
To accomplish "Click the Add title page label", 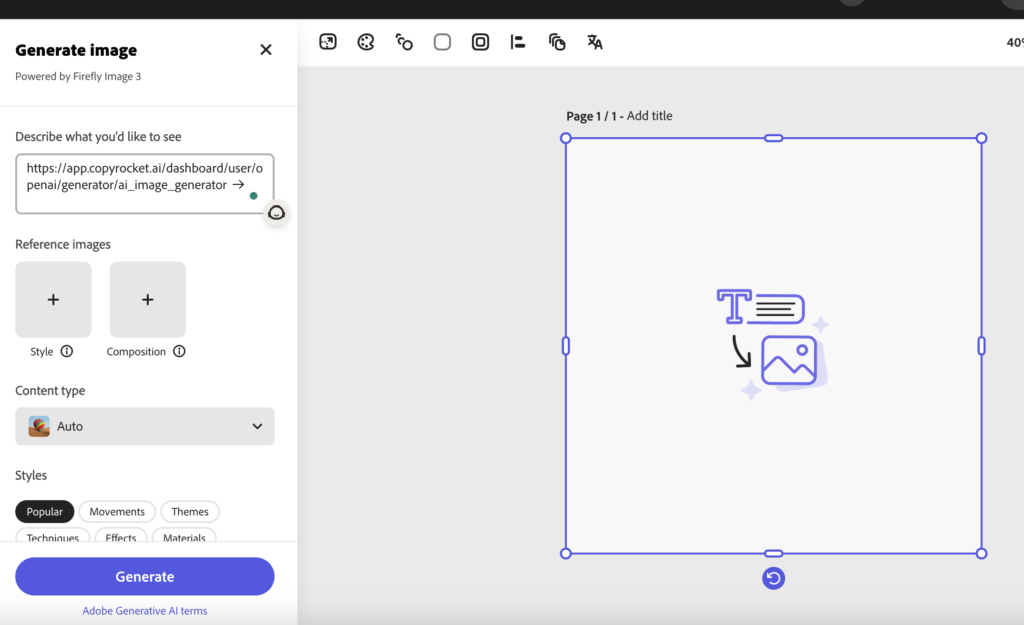I will (x=650, y=116).
